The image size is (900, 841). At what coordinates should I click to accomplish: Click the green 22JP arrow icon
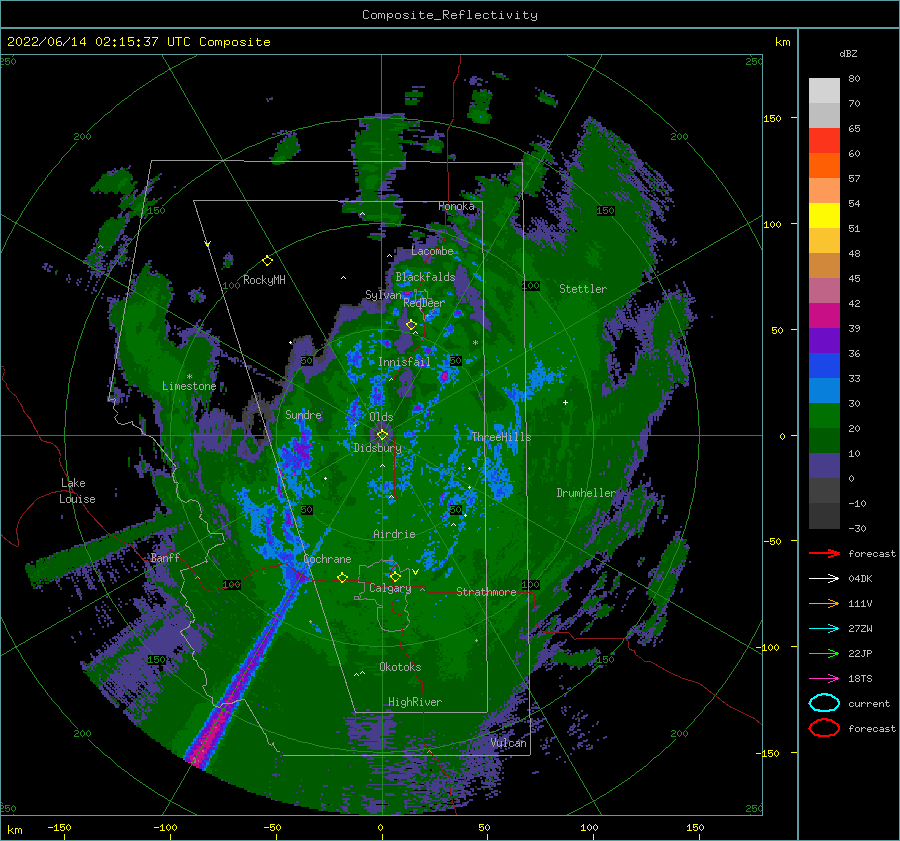tap(824, 653)
